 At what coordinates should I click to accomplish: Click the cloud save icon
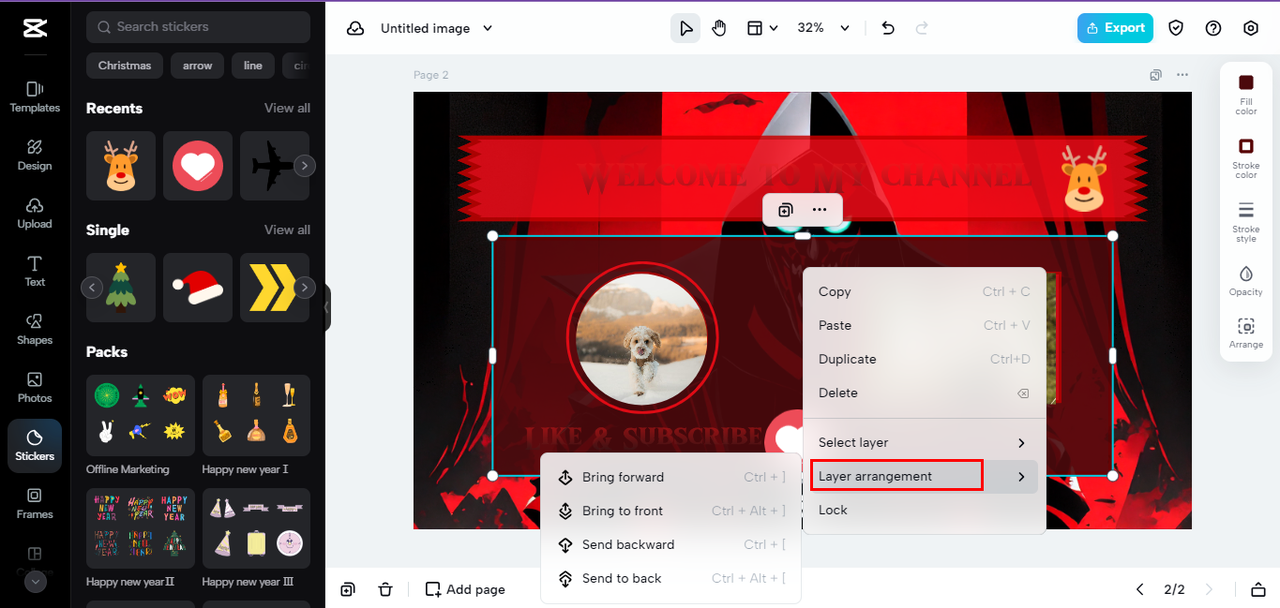(x=355, y=28)
